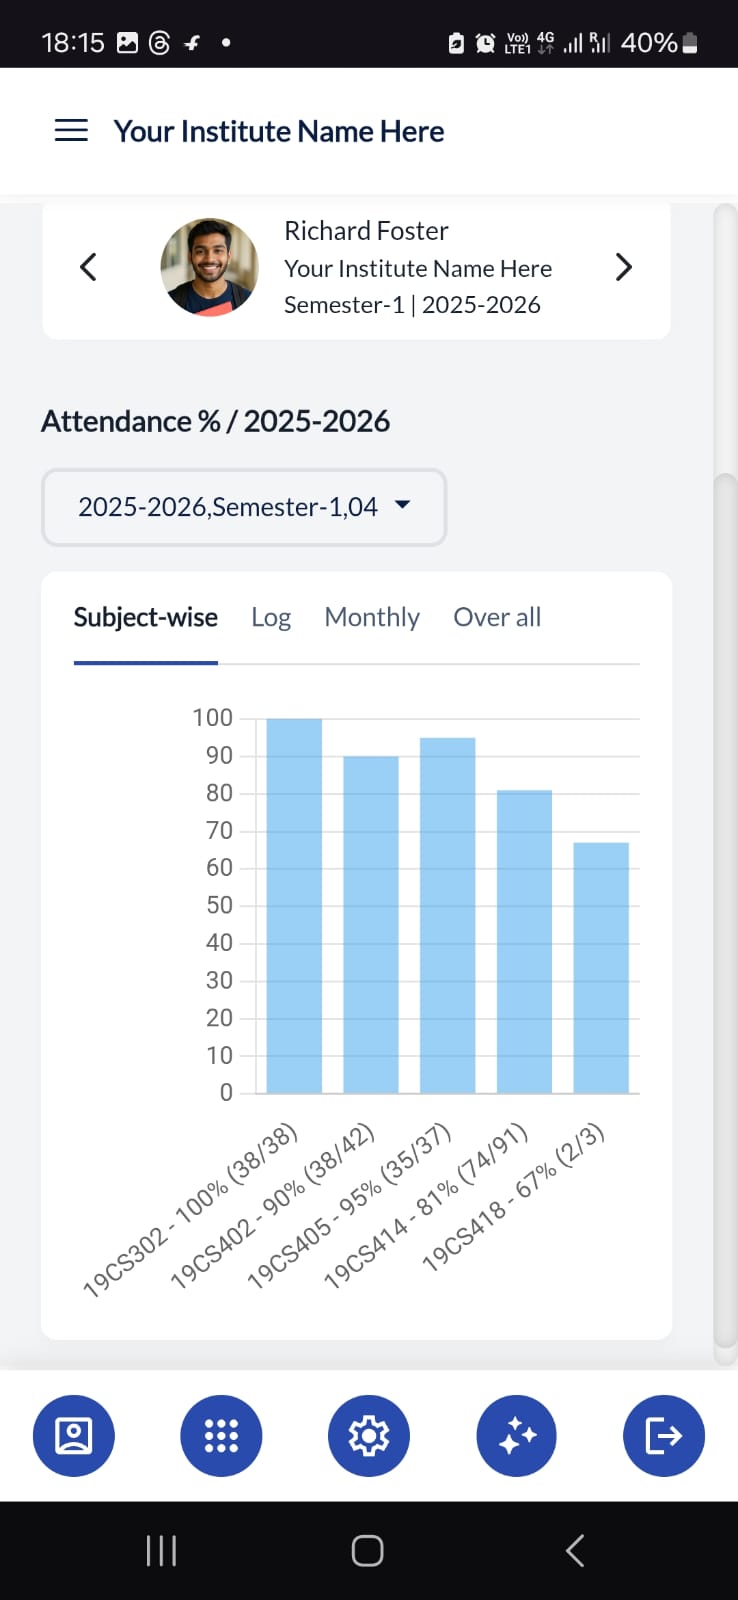Open the Over all attendance view
Image resolution: width=738 pixels, height=1600 pixels.
click(496, 617)
